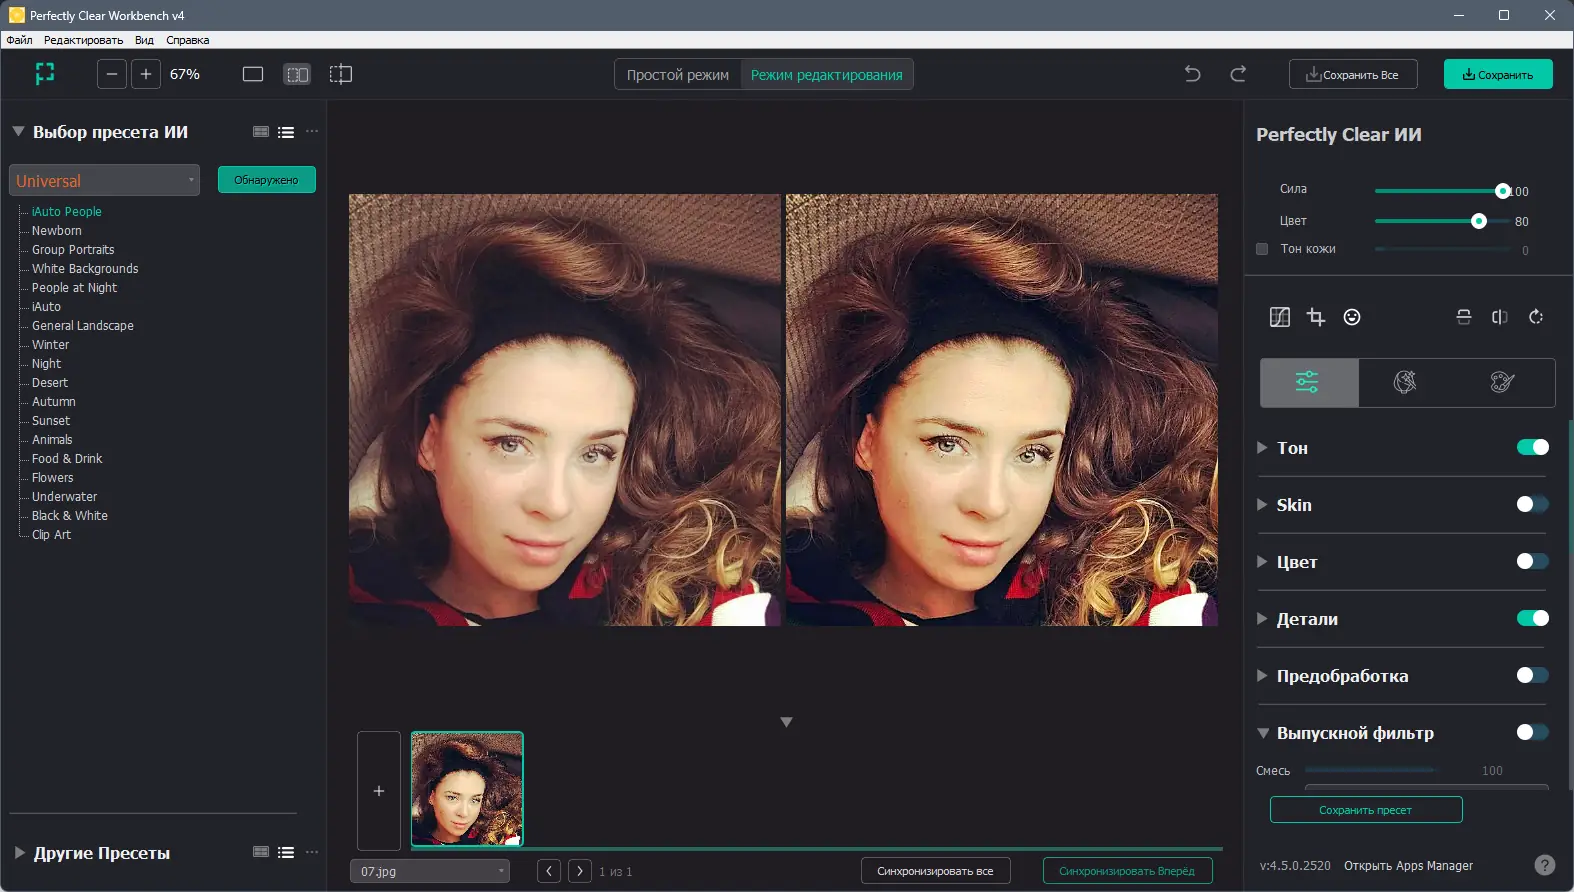Go to the previous image
1574x892 pixels.
(549, 871)
